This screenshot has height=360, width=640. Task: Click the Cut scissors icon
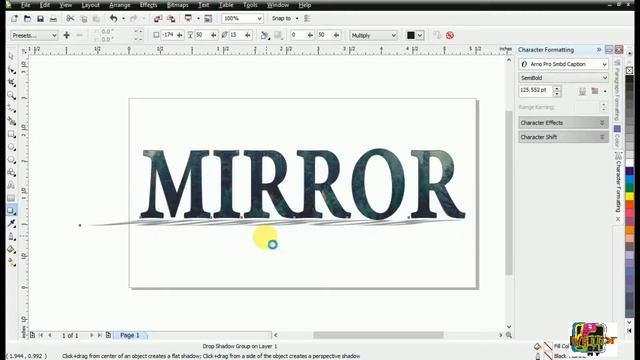point(70,18)
